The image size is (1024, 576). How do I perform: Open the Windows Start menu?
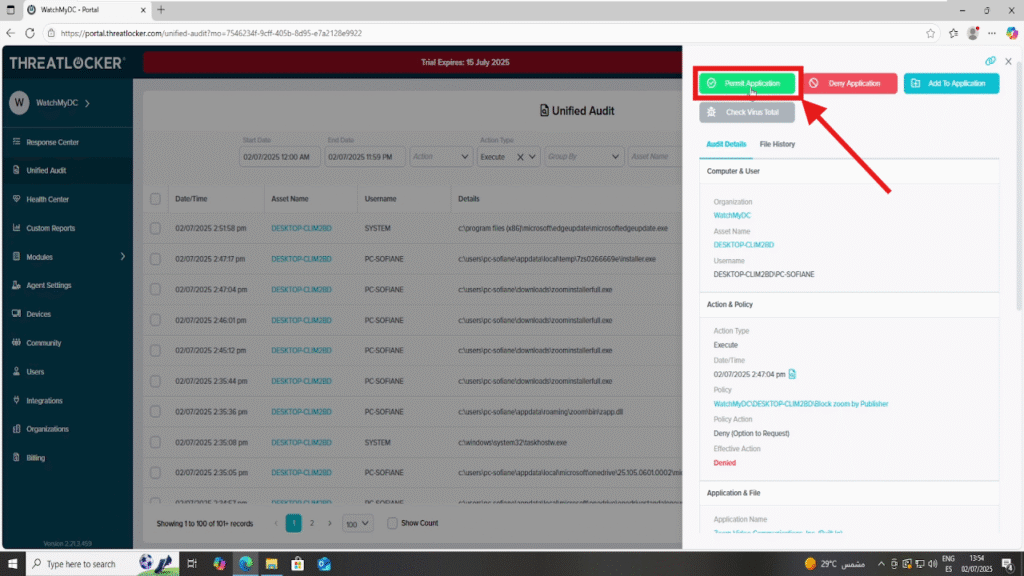pyautogui.click(x=12, y=564)
